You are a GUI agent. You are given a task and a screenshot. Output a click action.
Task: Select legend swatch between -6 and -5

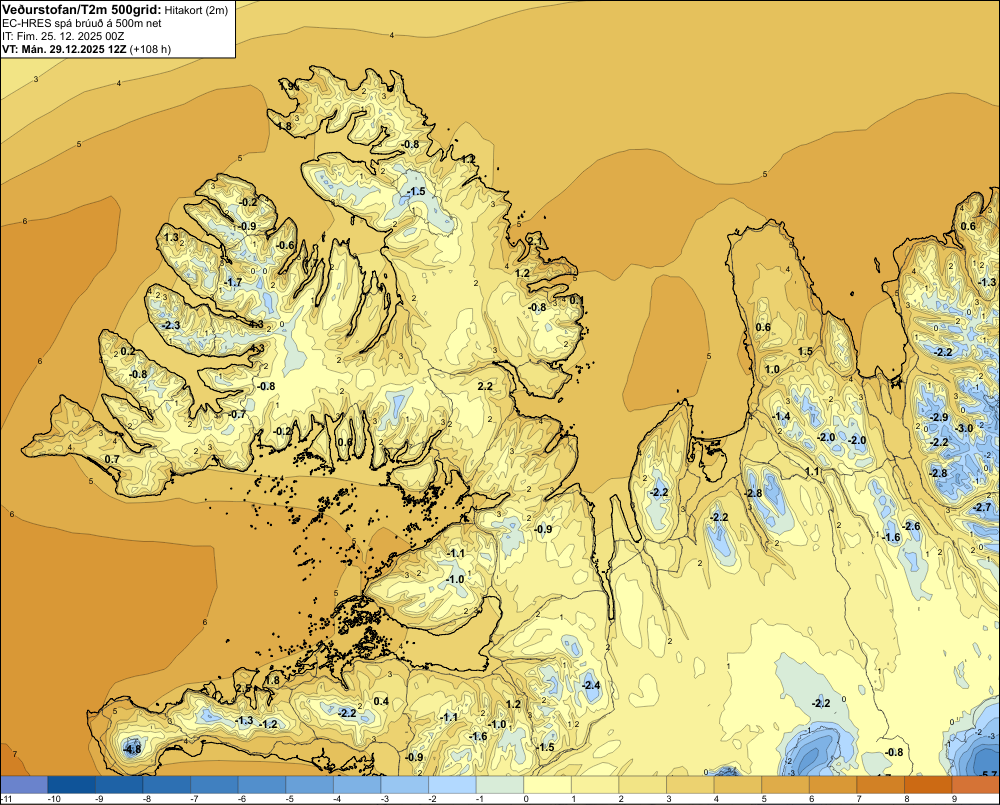pos(262,785)
